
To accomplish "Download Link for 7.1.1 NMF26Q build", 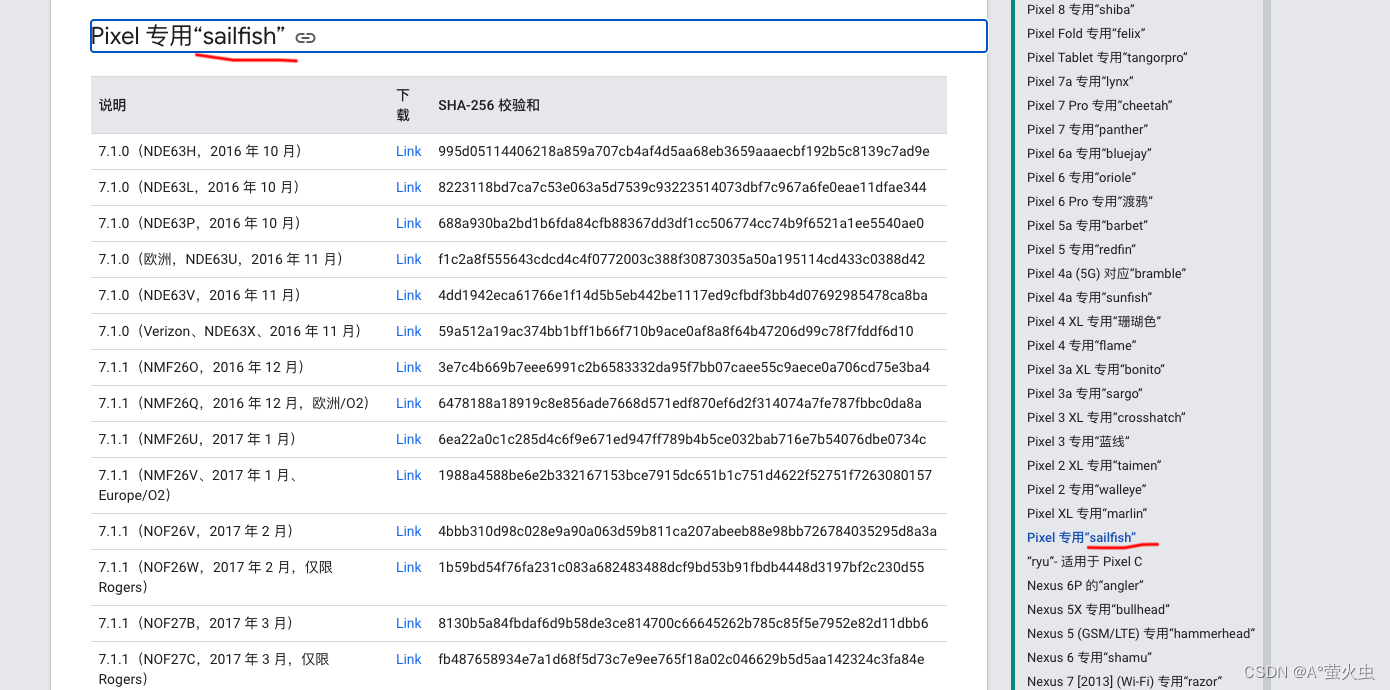I will pos(409,403).
